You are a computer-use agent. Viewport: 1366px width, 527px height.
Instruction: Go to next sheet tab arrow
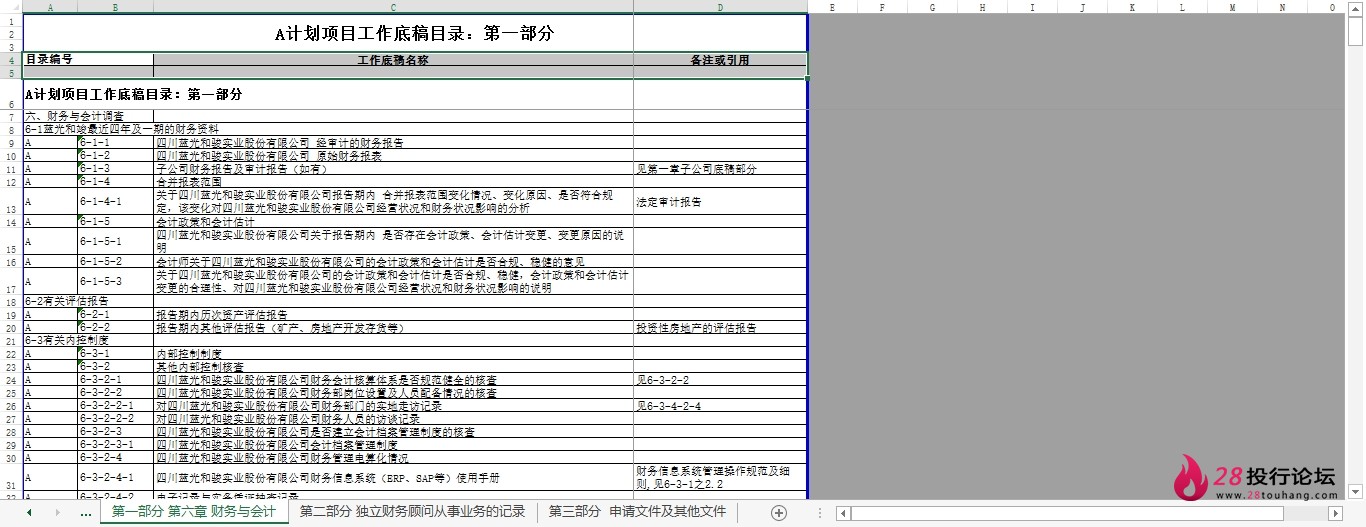pos(57,512)
